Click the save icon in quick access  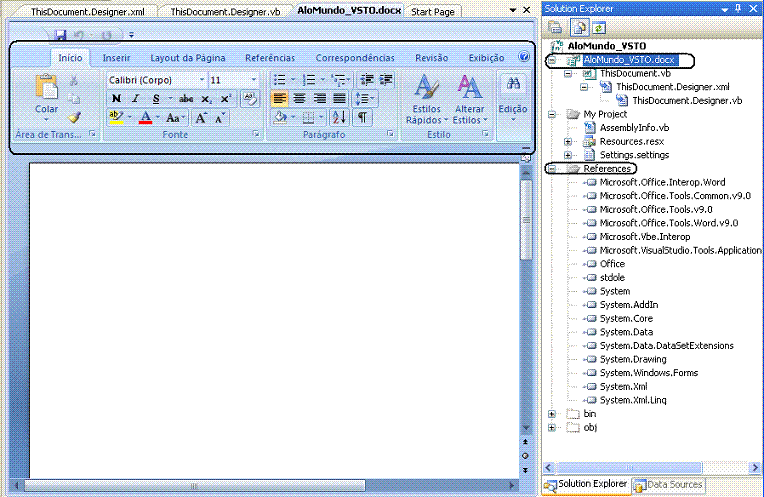60,35
